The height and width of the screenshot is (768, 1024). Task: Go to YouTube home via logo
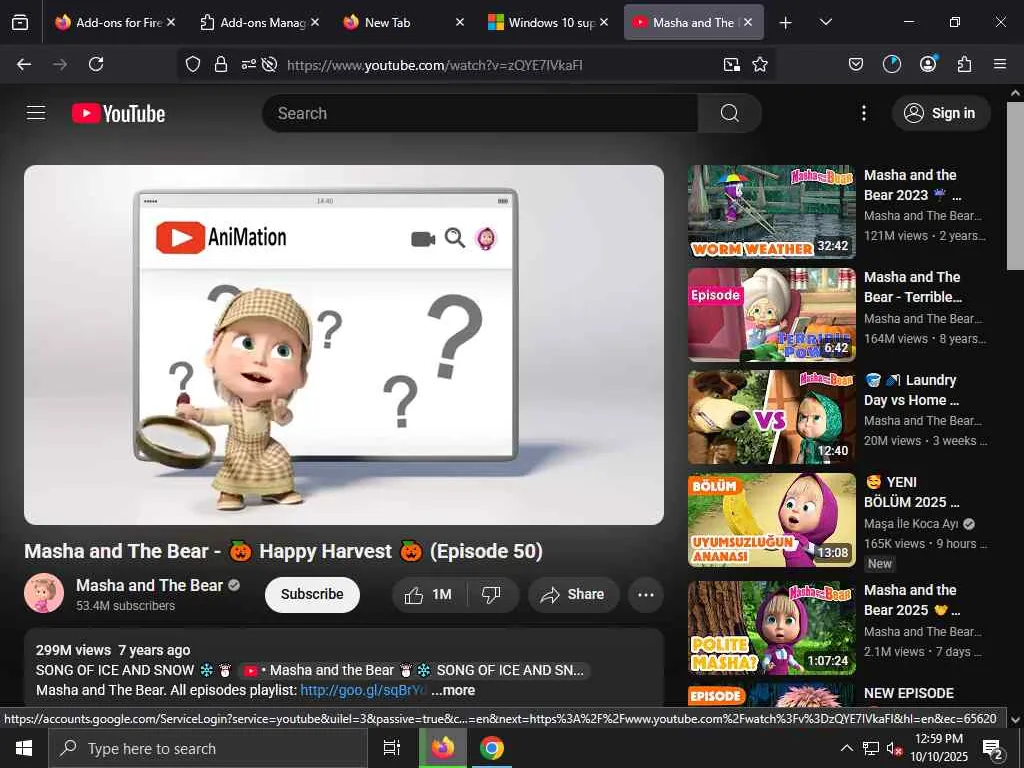[x=118, y=114]
